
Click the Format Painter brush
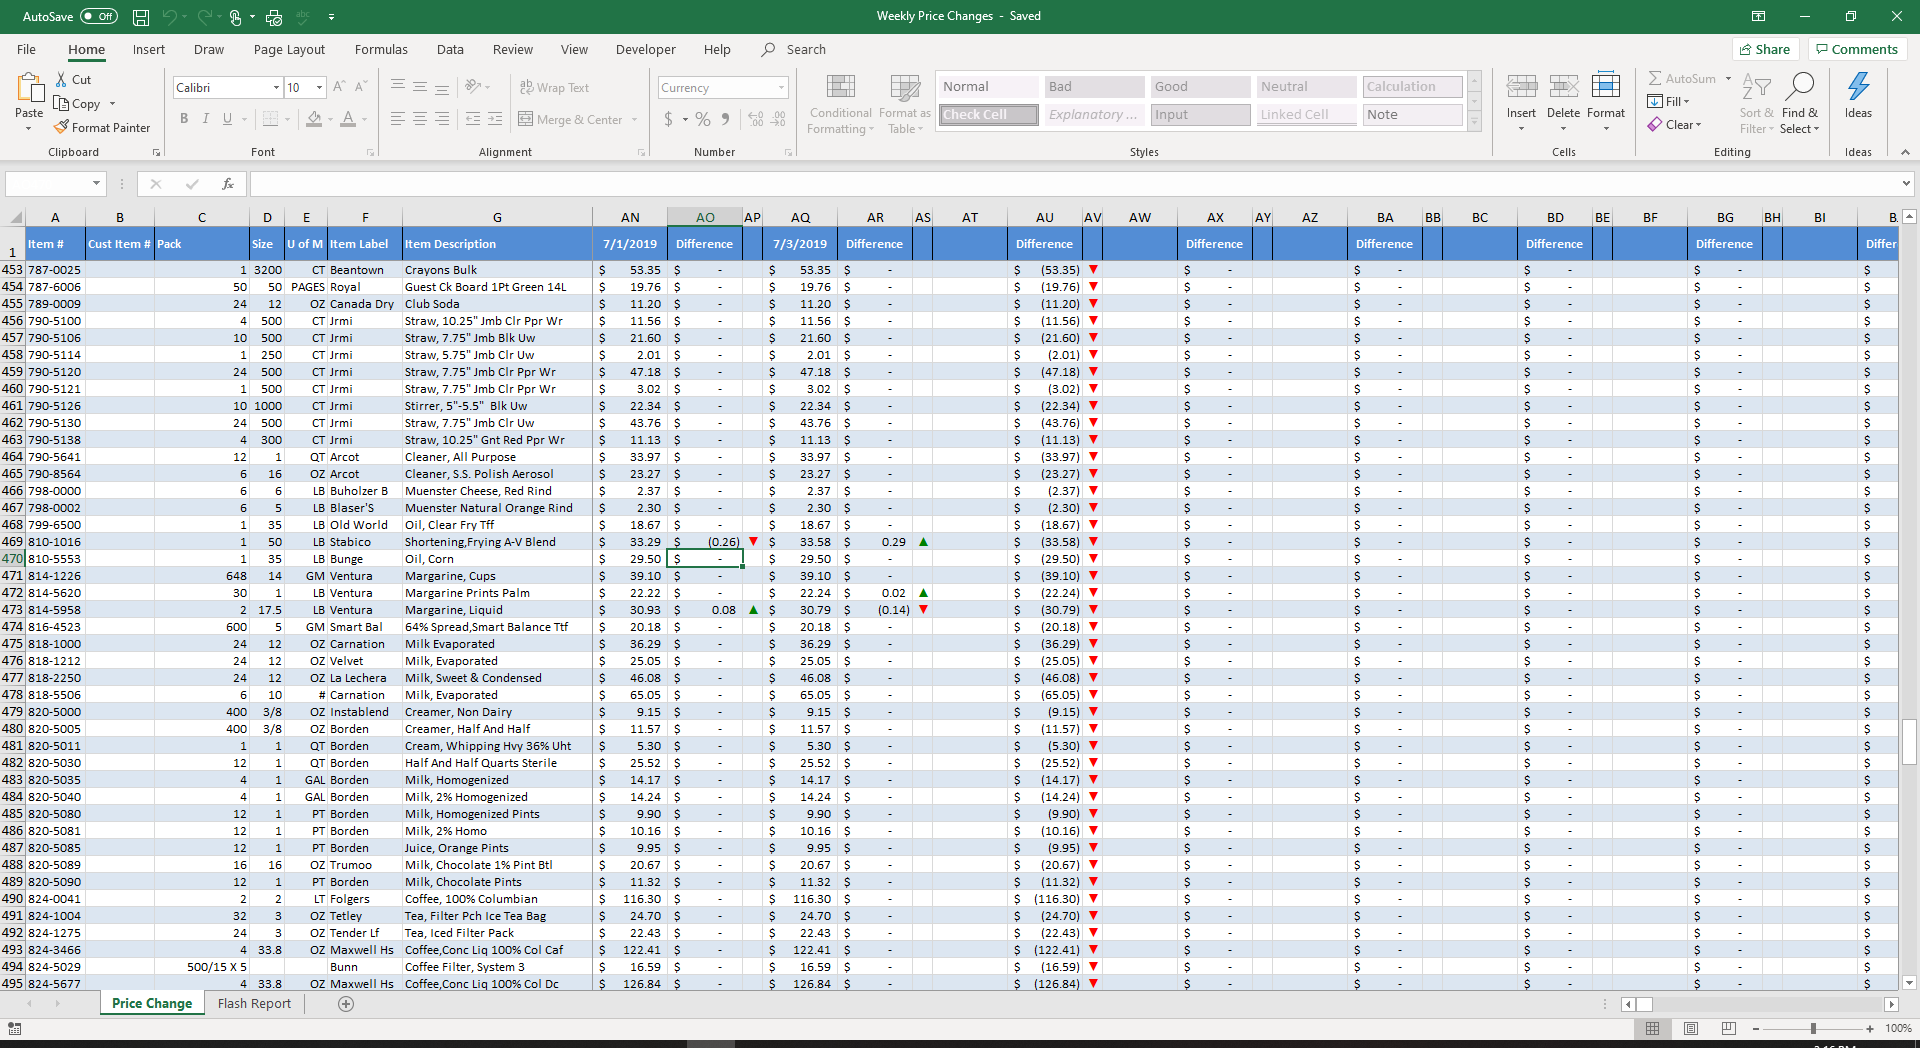61,127
